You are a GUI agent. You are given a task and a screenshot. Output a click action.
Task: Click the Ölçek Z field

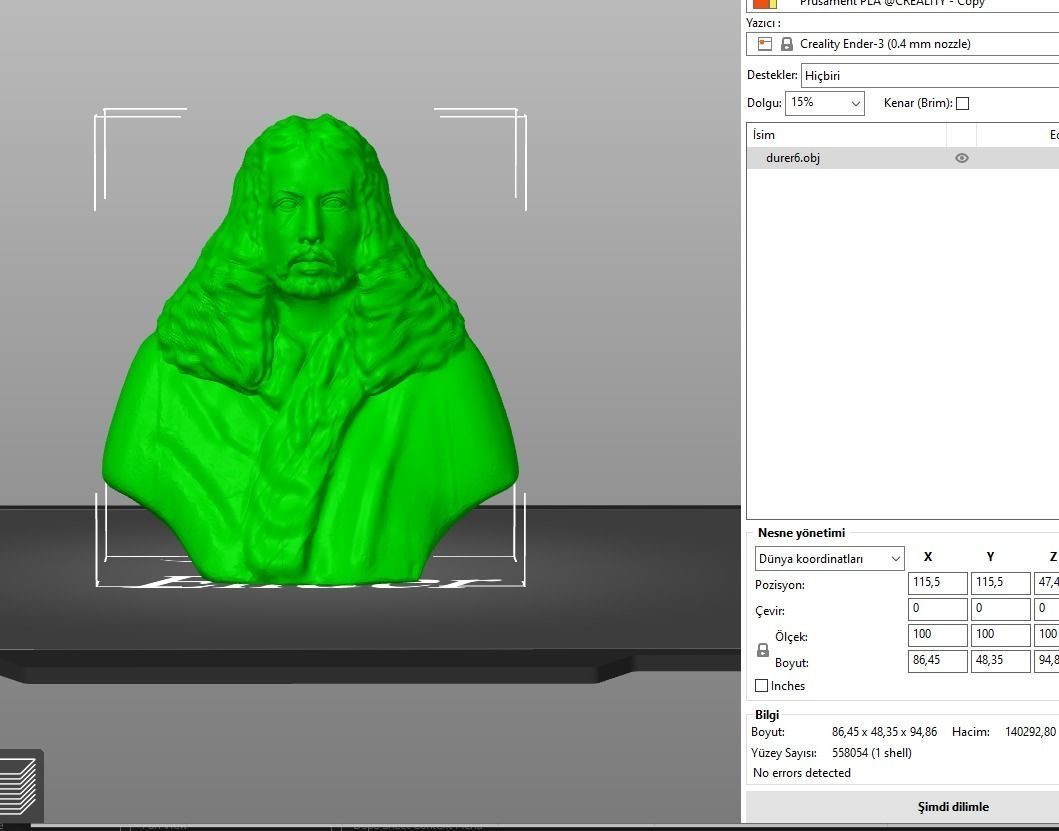pos(1046,635)
